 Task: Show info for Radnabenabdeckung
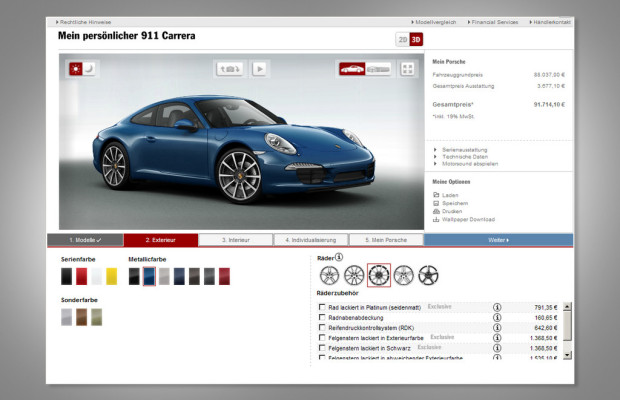point(497,317)
